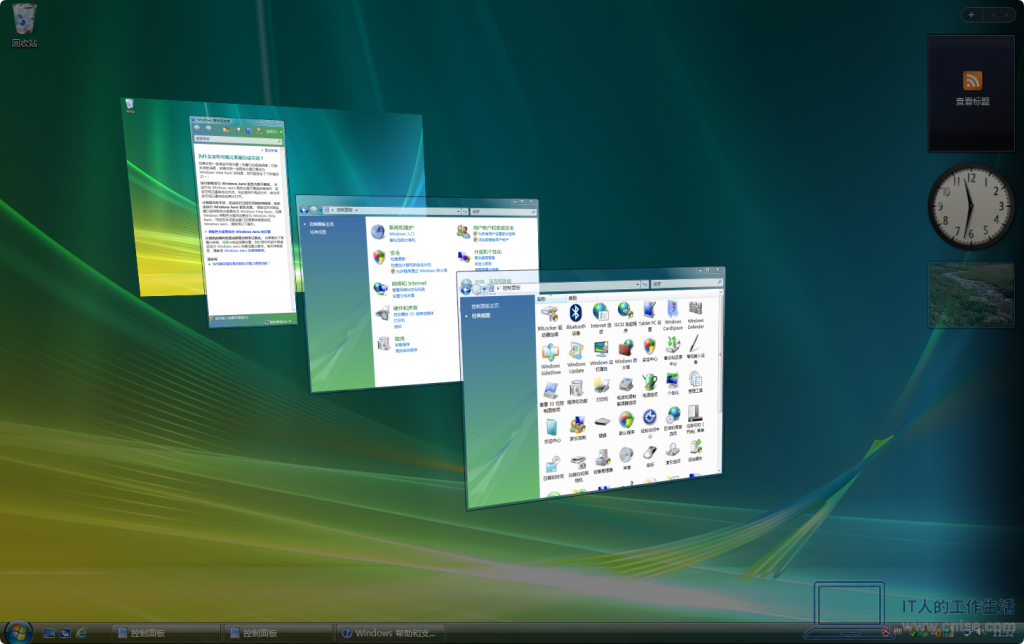
Task: Click the Windows 入门 link
Action: (x=402, y=234)
